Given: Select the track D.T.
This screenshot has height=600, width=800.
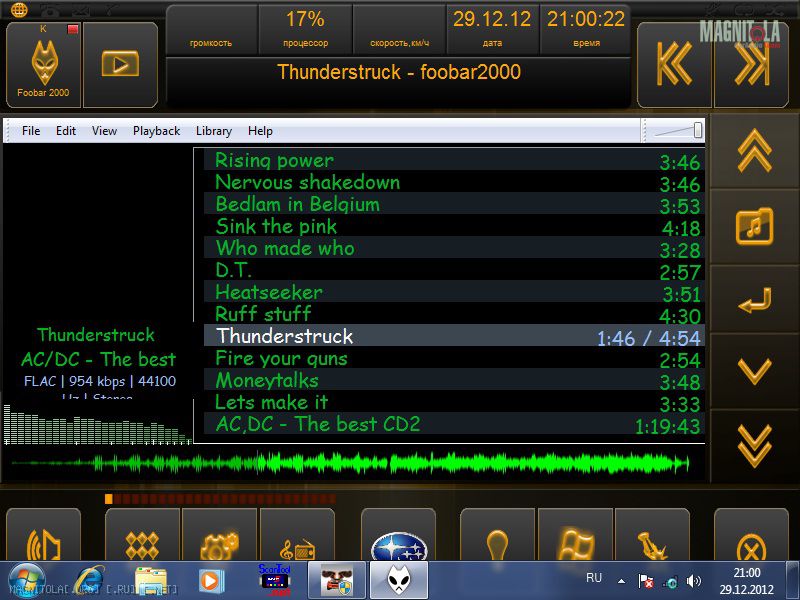Looking at the screenshot, I should tap(454, 270).
